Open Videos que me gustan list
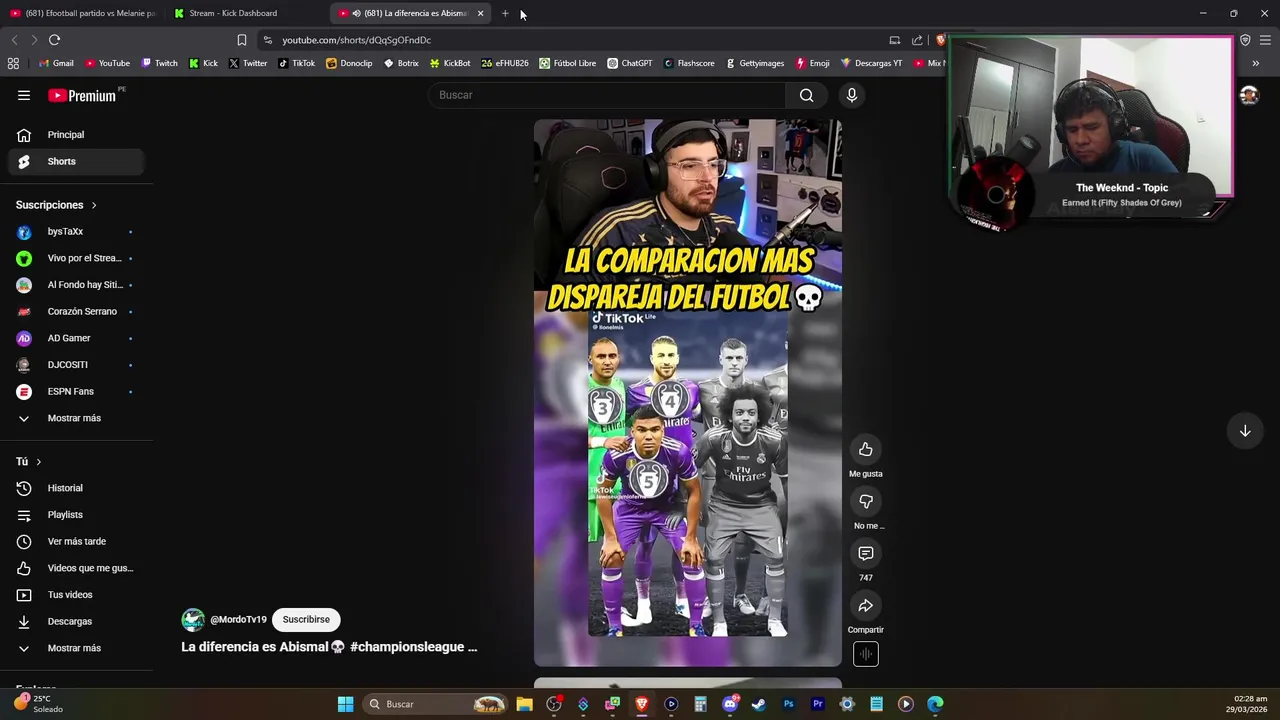 coord(76,568)
